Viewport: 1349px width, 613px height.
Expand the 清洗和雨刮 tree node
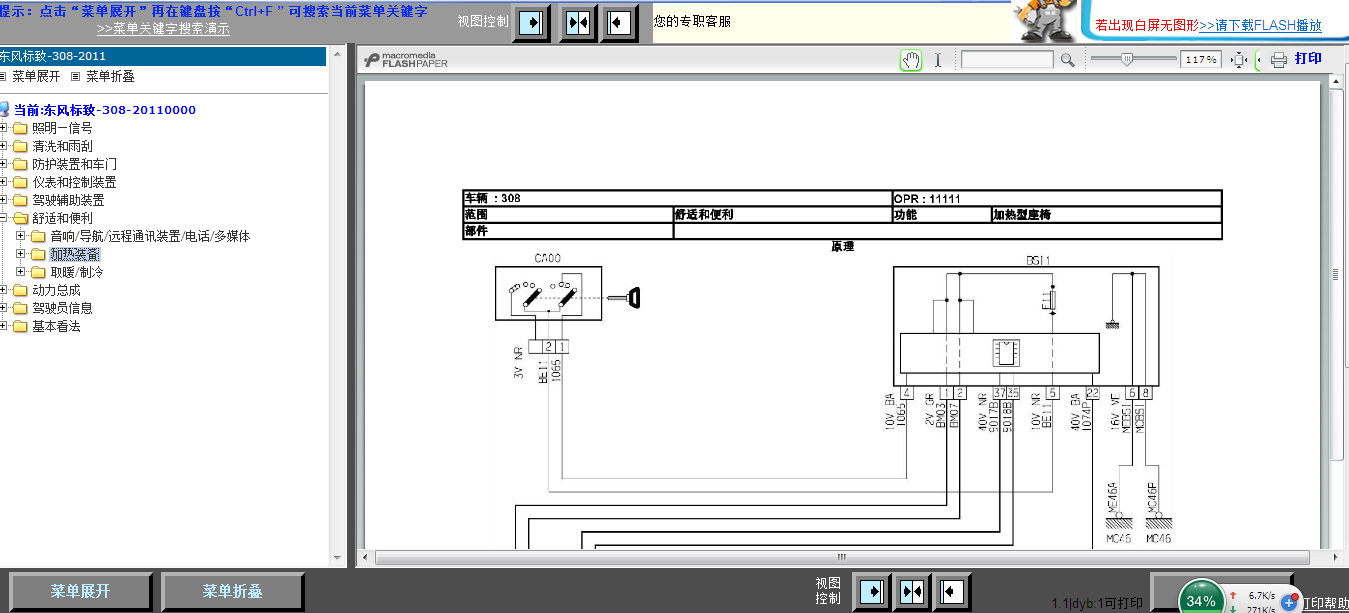coord(4,146)
